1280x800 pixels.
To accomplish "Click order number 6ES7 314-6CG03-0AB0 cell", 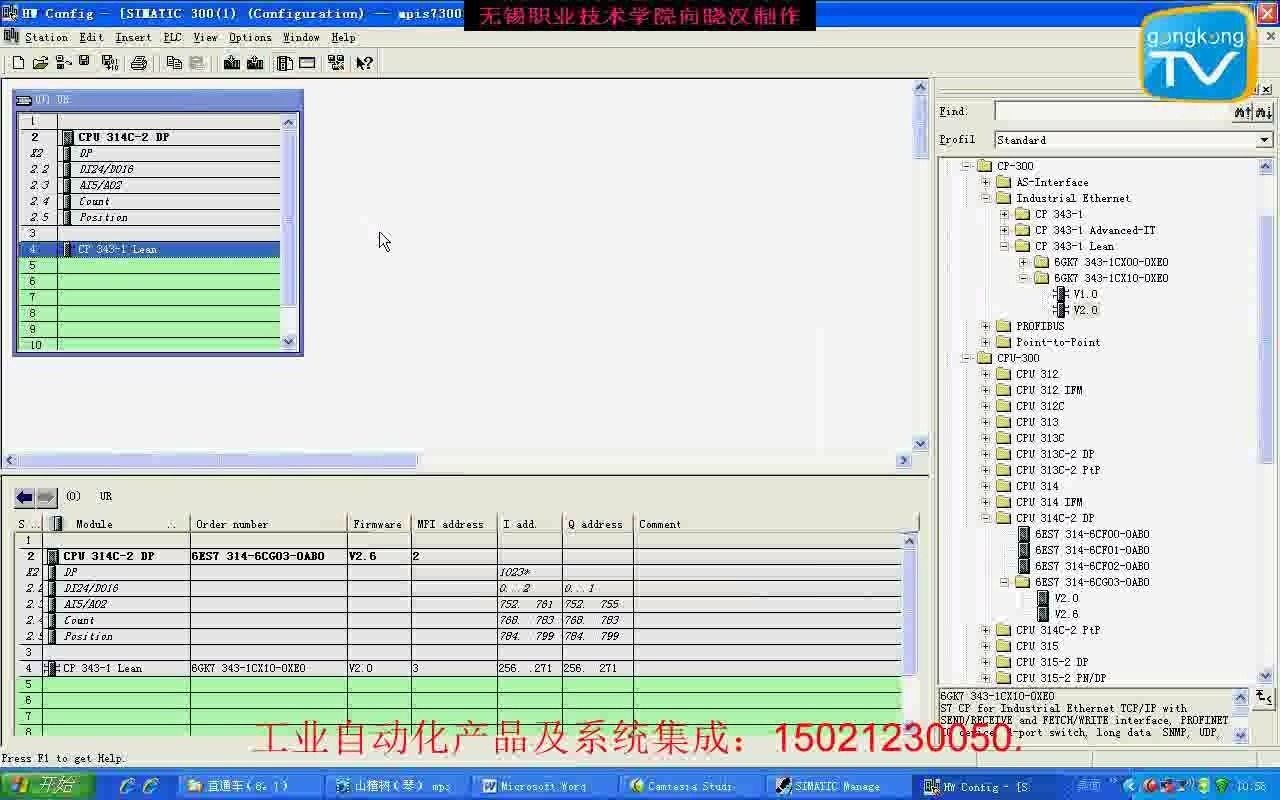I will (x=269, y=556).
